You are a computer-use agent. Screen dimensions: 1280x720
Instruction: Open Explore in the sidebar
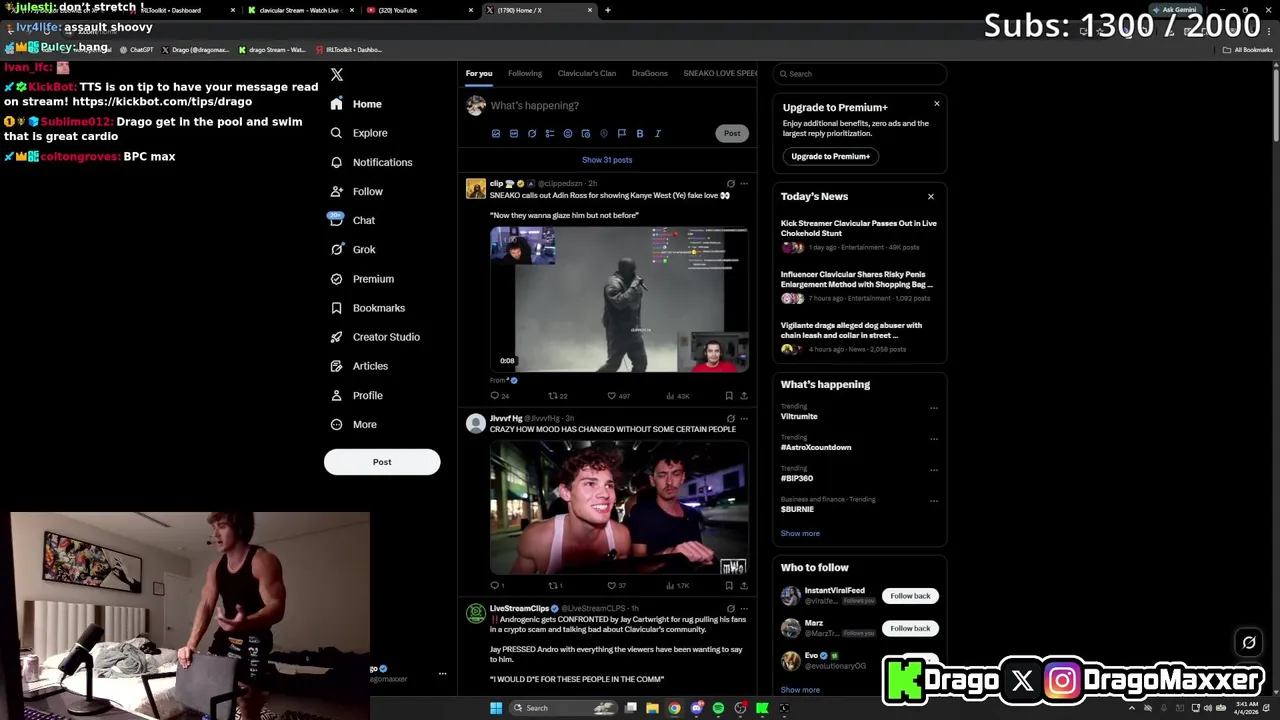[359, 133]
